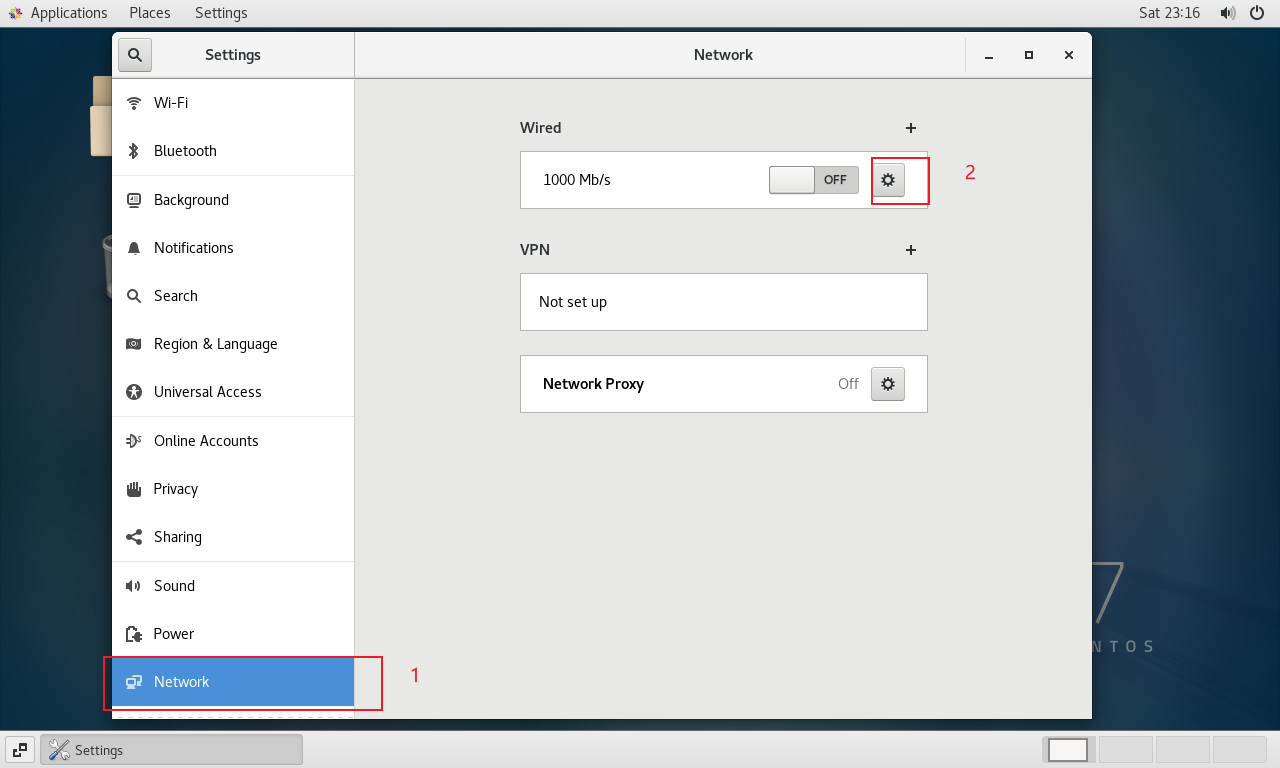Click the search icon in Settings header
This screenshot has height=768, width=1280.
[x=135, y=55]
